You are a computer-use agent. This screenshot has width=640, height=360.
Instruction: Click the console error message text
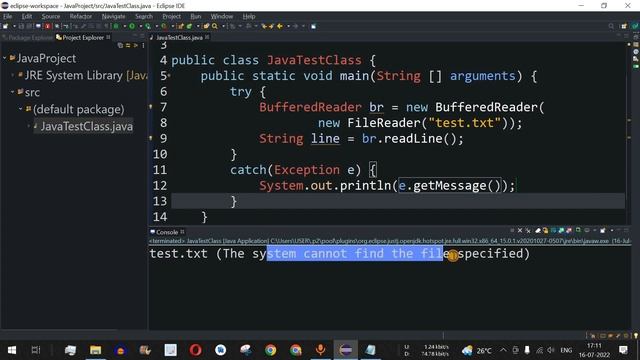coord(339,254)
